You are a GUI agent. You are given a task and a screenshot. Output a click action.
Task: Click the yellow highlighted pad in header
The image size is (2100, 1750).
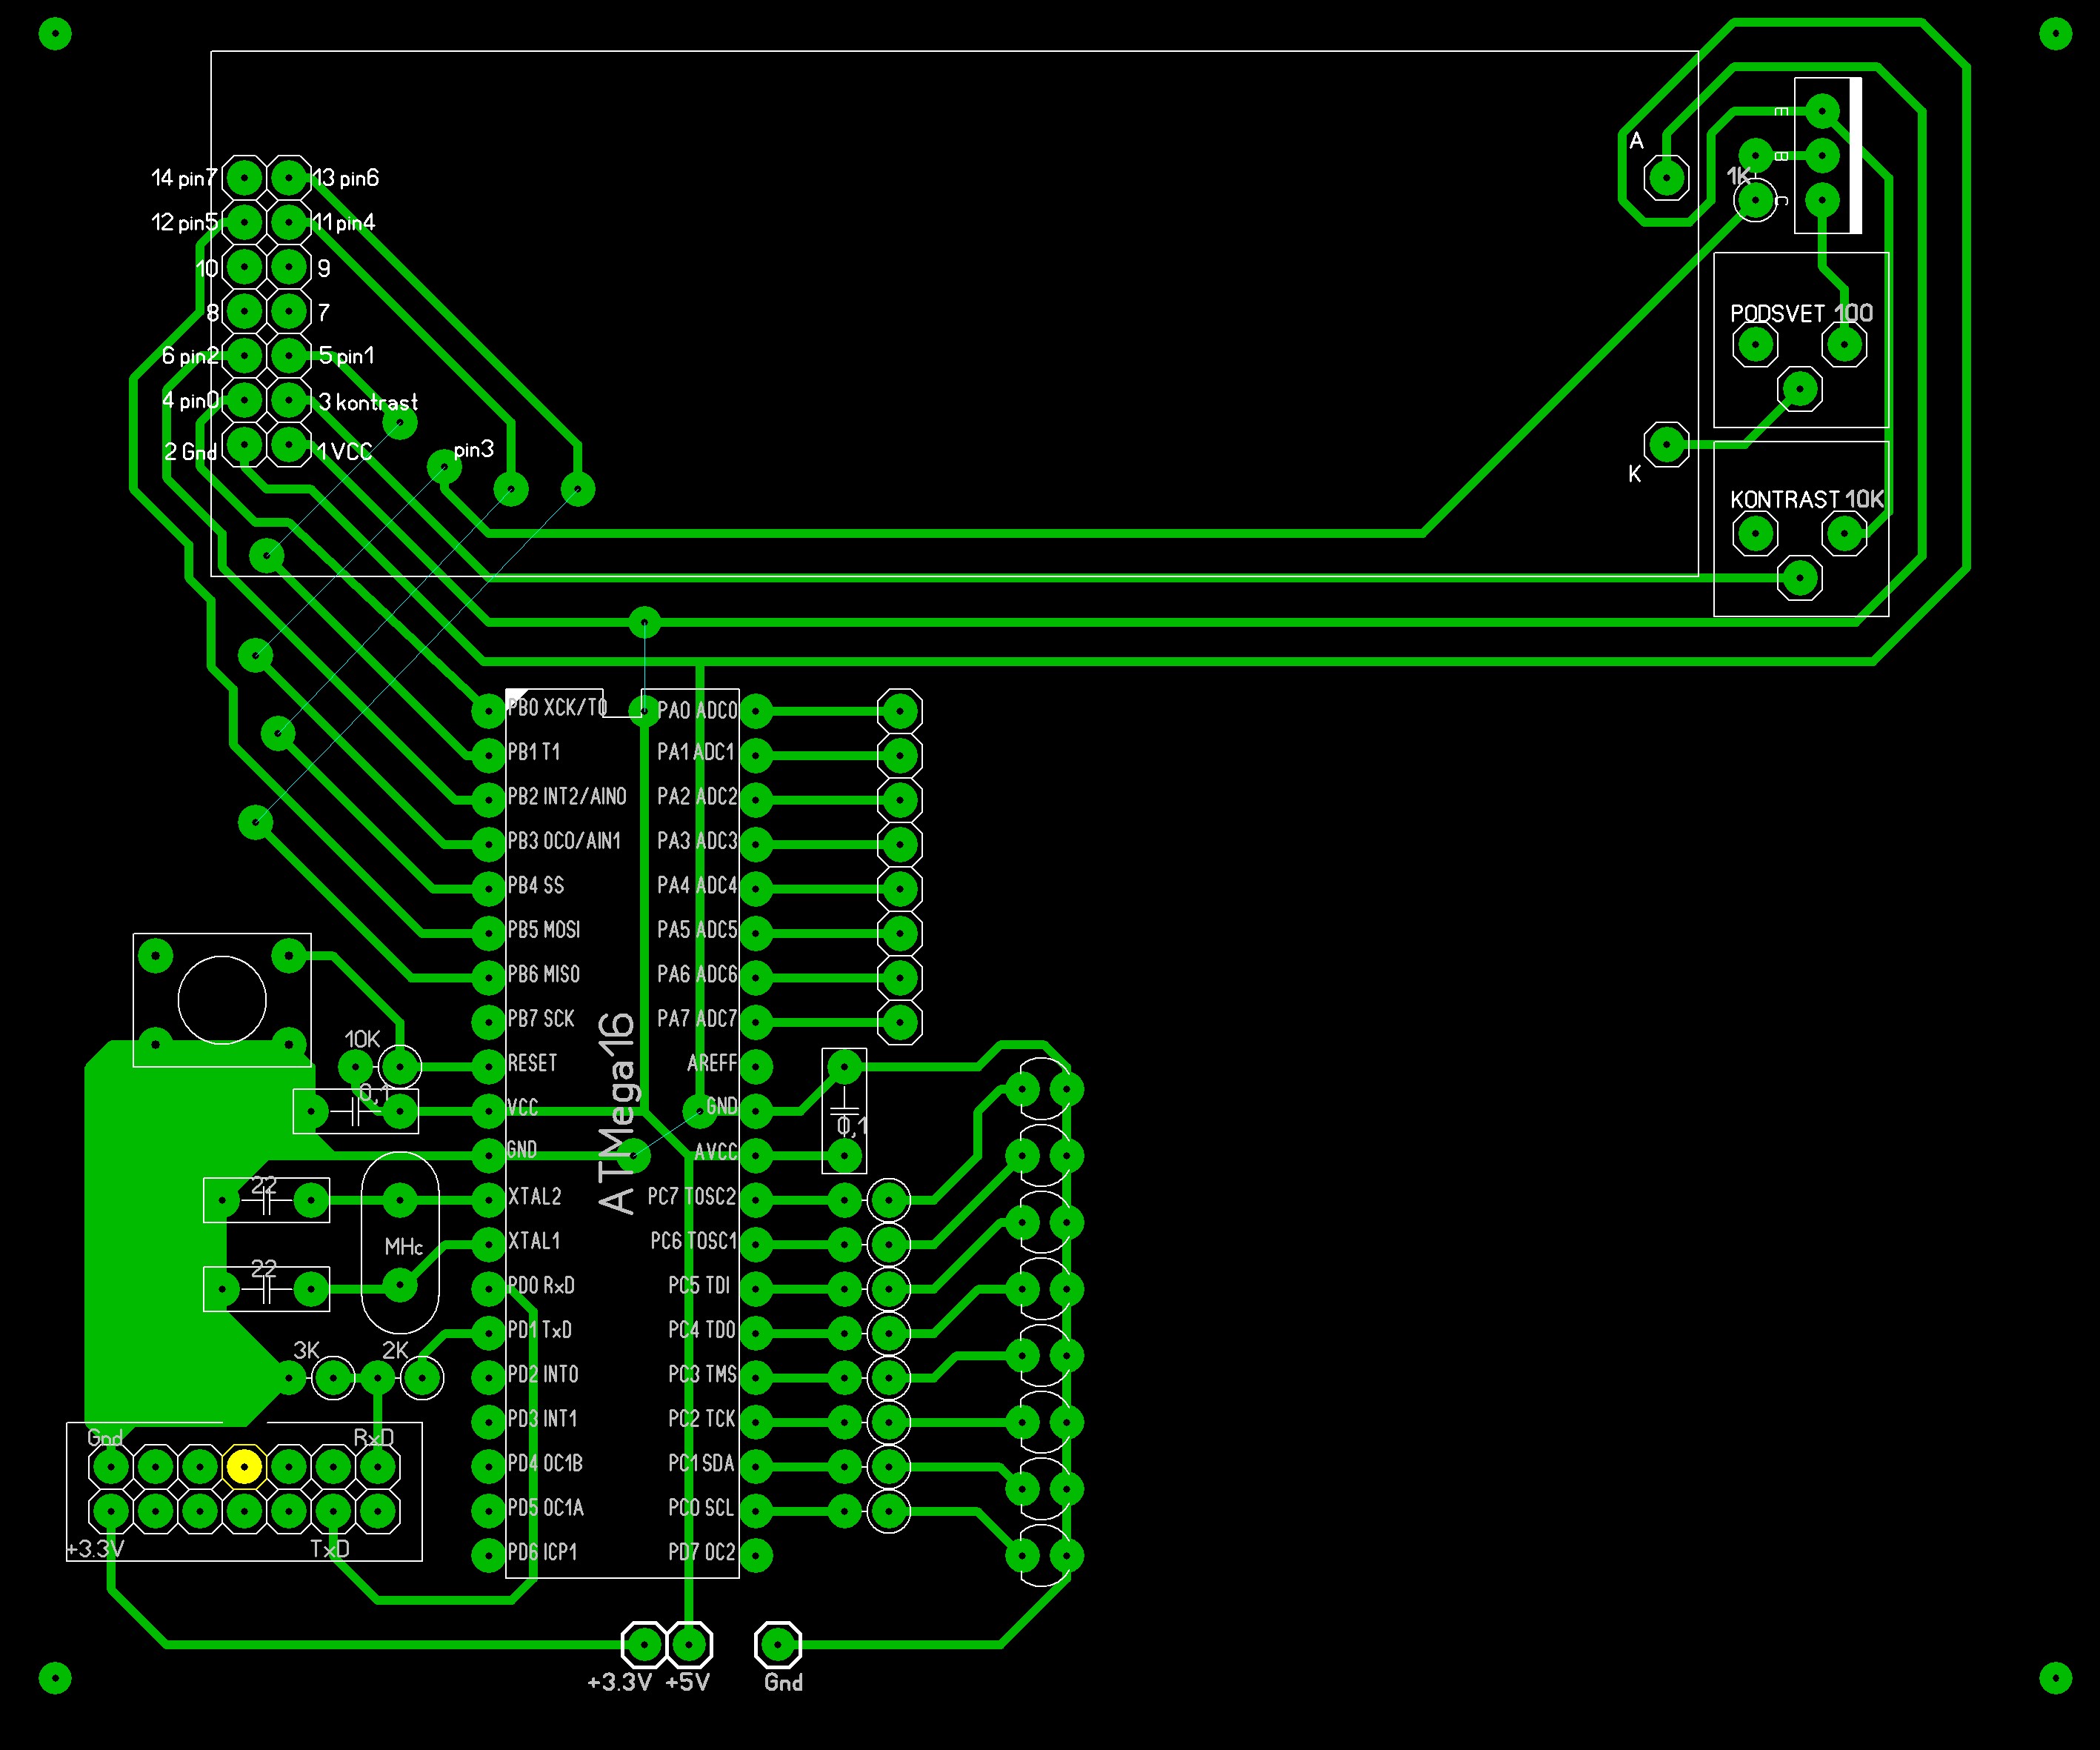pyautogui.click(x=244, y=1466)
